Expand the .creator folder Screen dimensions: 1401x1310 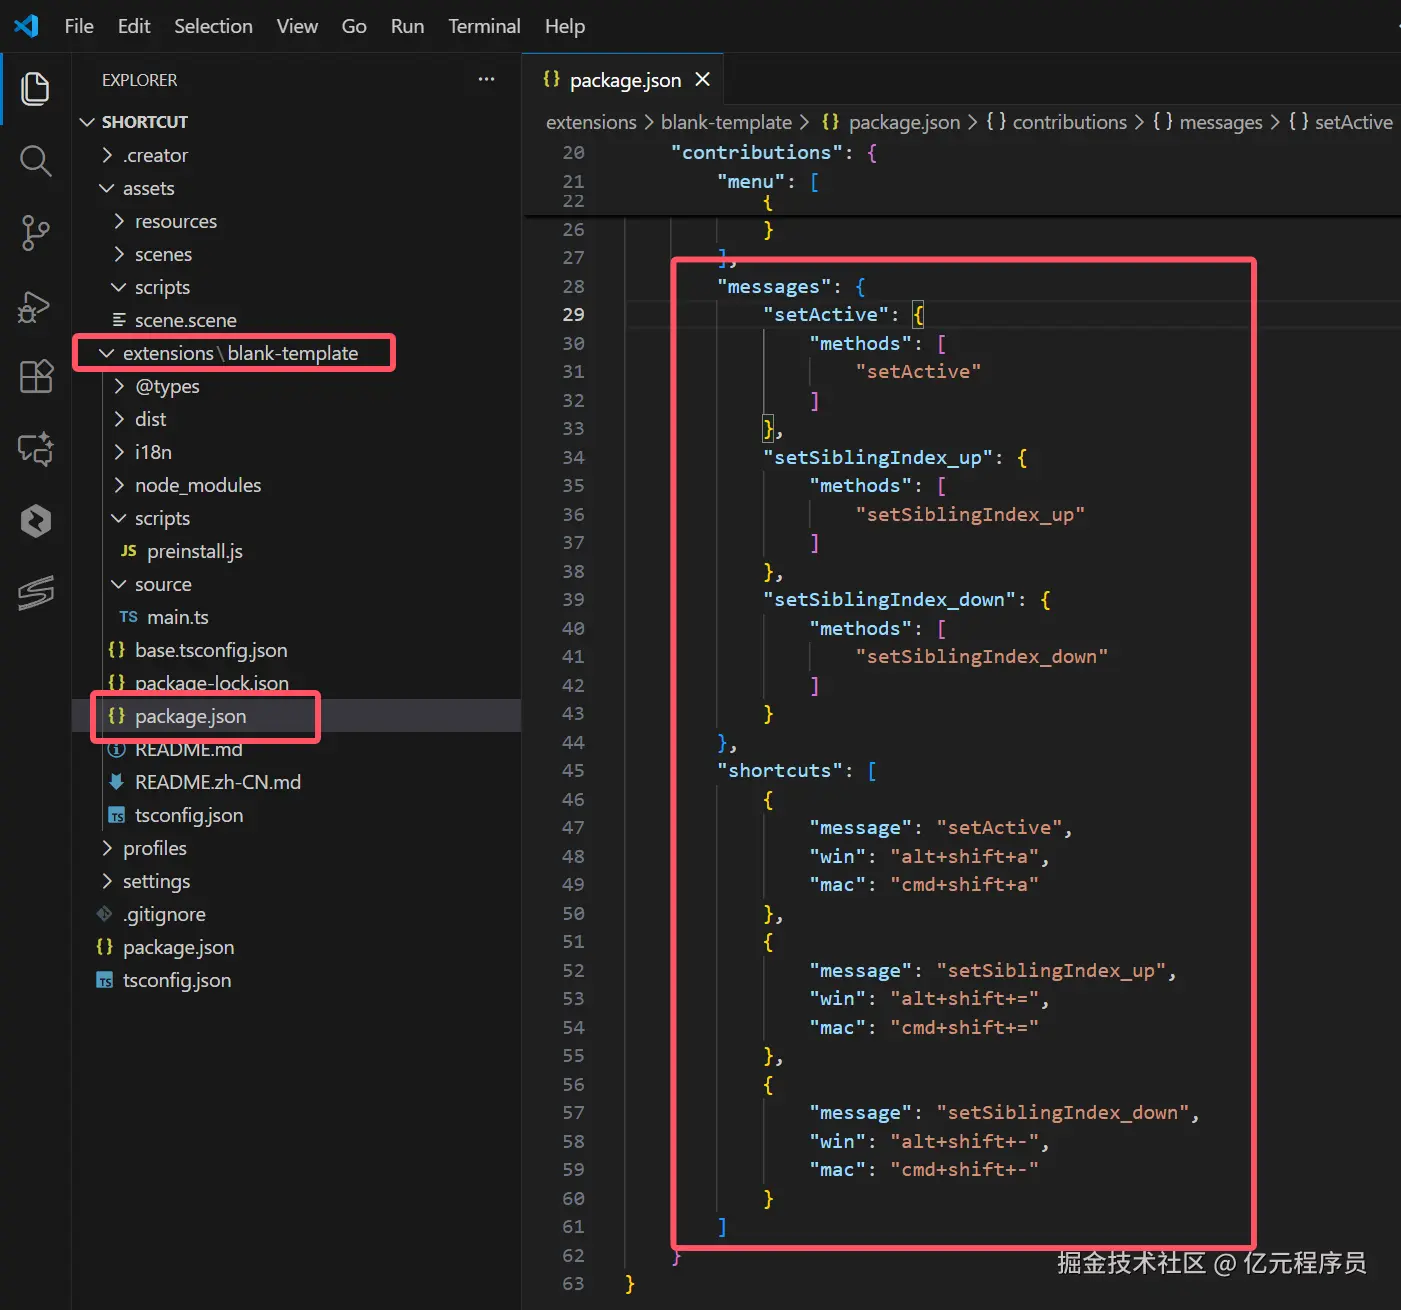(296, 155)
